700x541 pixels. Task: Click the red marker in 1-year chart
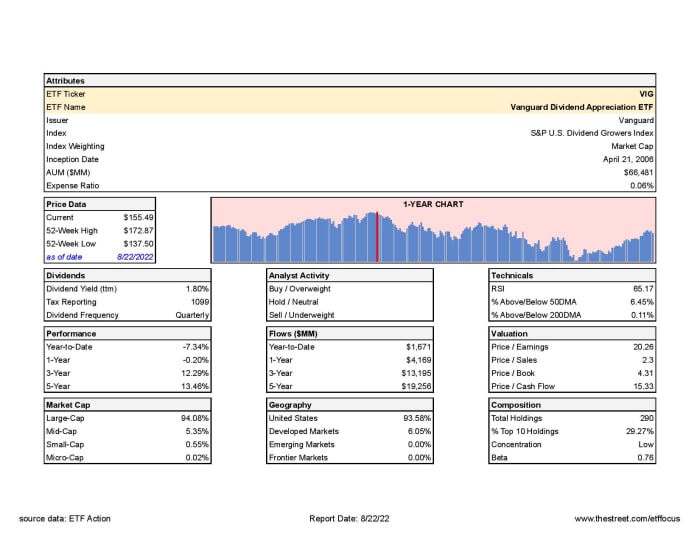(x=377, y=237)
